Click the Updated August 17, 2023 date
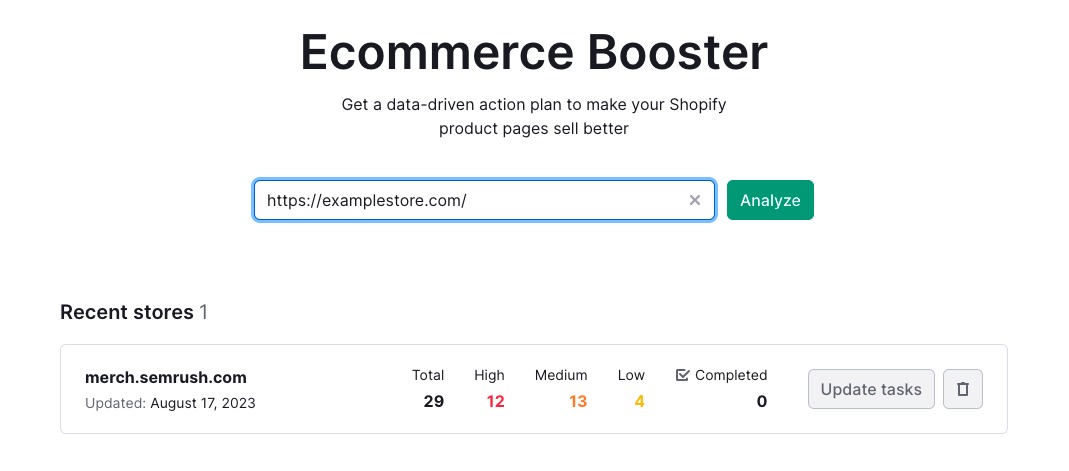 [203, 403]
